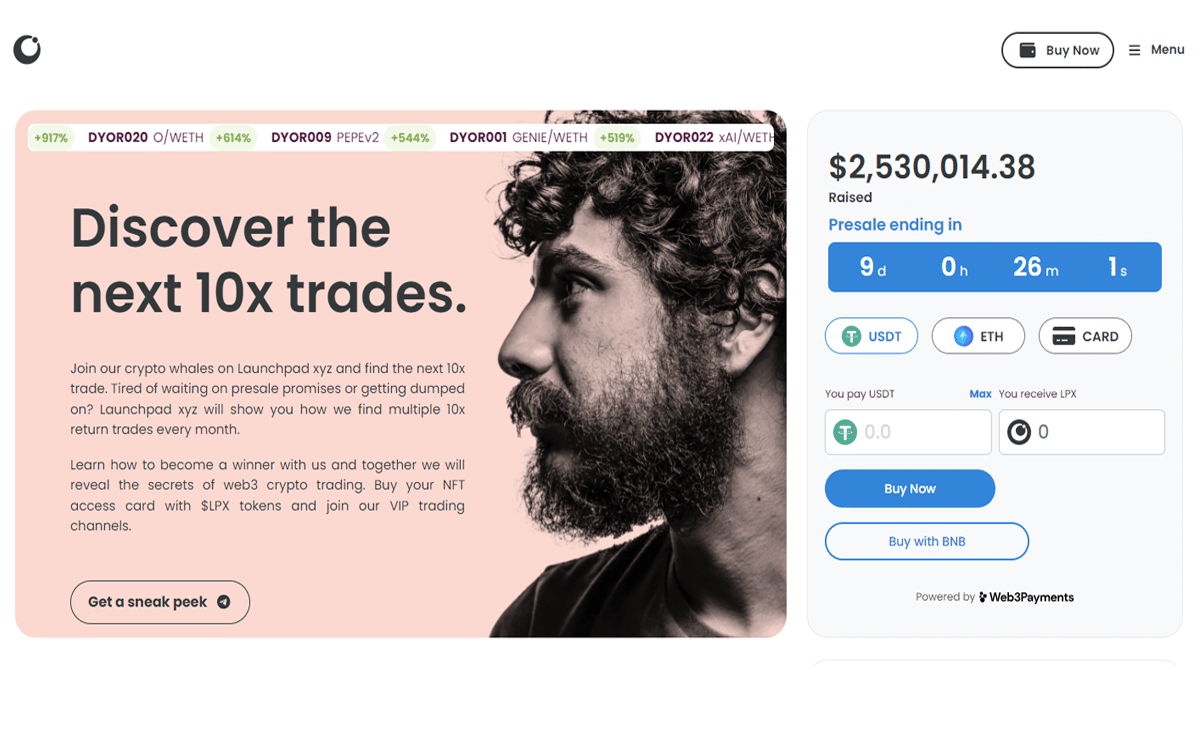Image resolution: width=1200 pixels, height=750 pixels.
Task: Click the blue Buy Now button
Action: 910,489
